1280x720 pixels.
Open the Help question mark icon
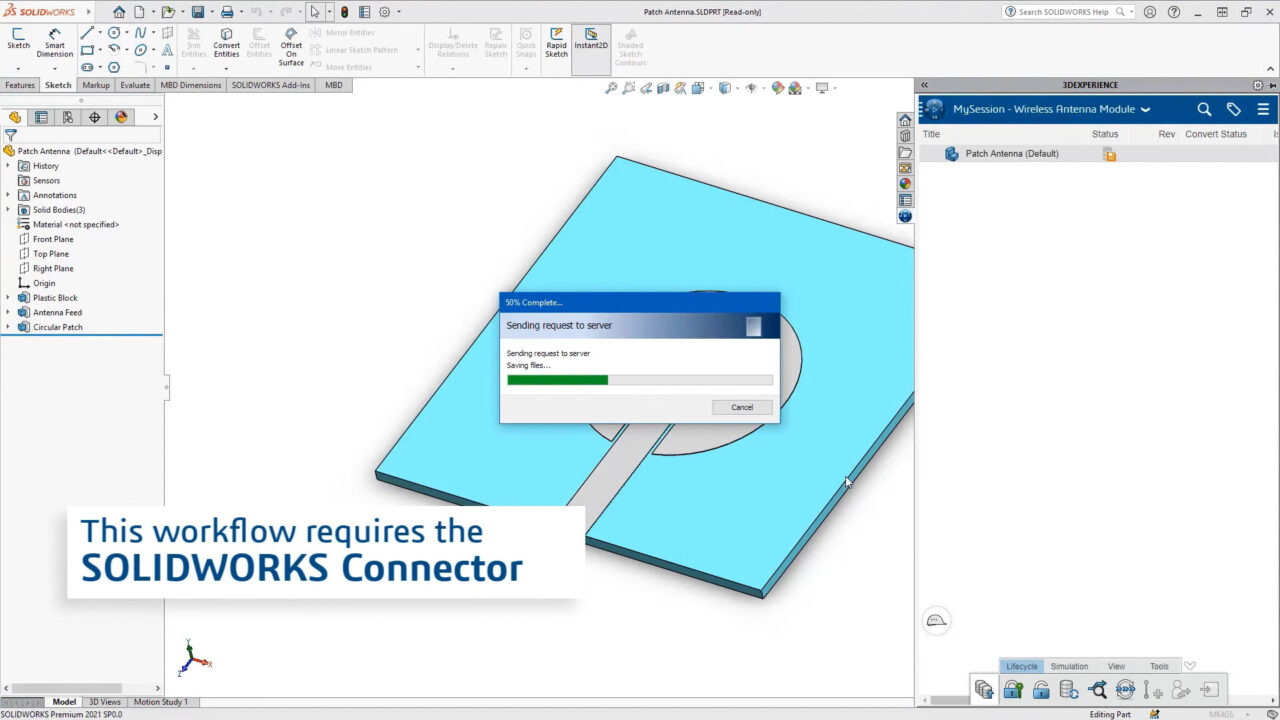click(x=1174, y=12)
